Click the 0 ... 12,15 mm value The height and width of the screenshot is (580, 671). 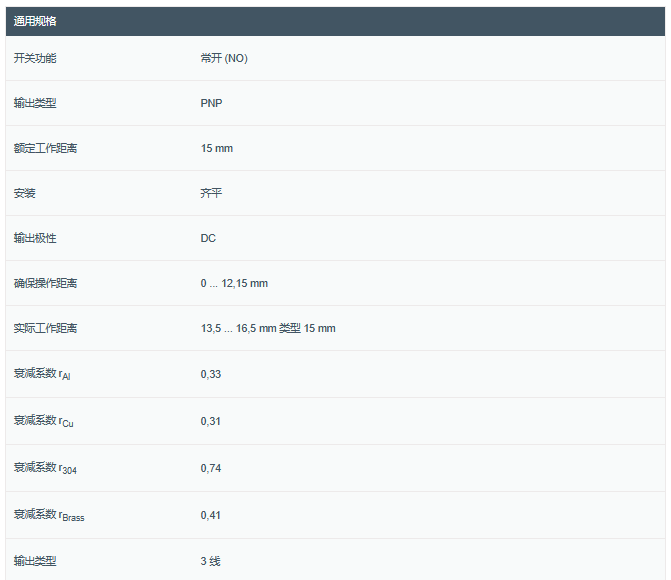point(234,283)
